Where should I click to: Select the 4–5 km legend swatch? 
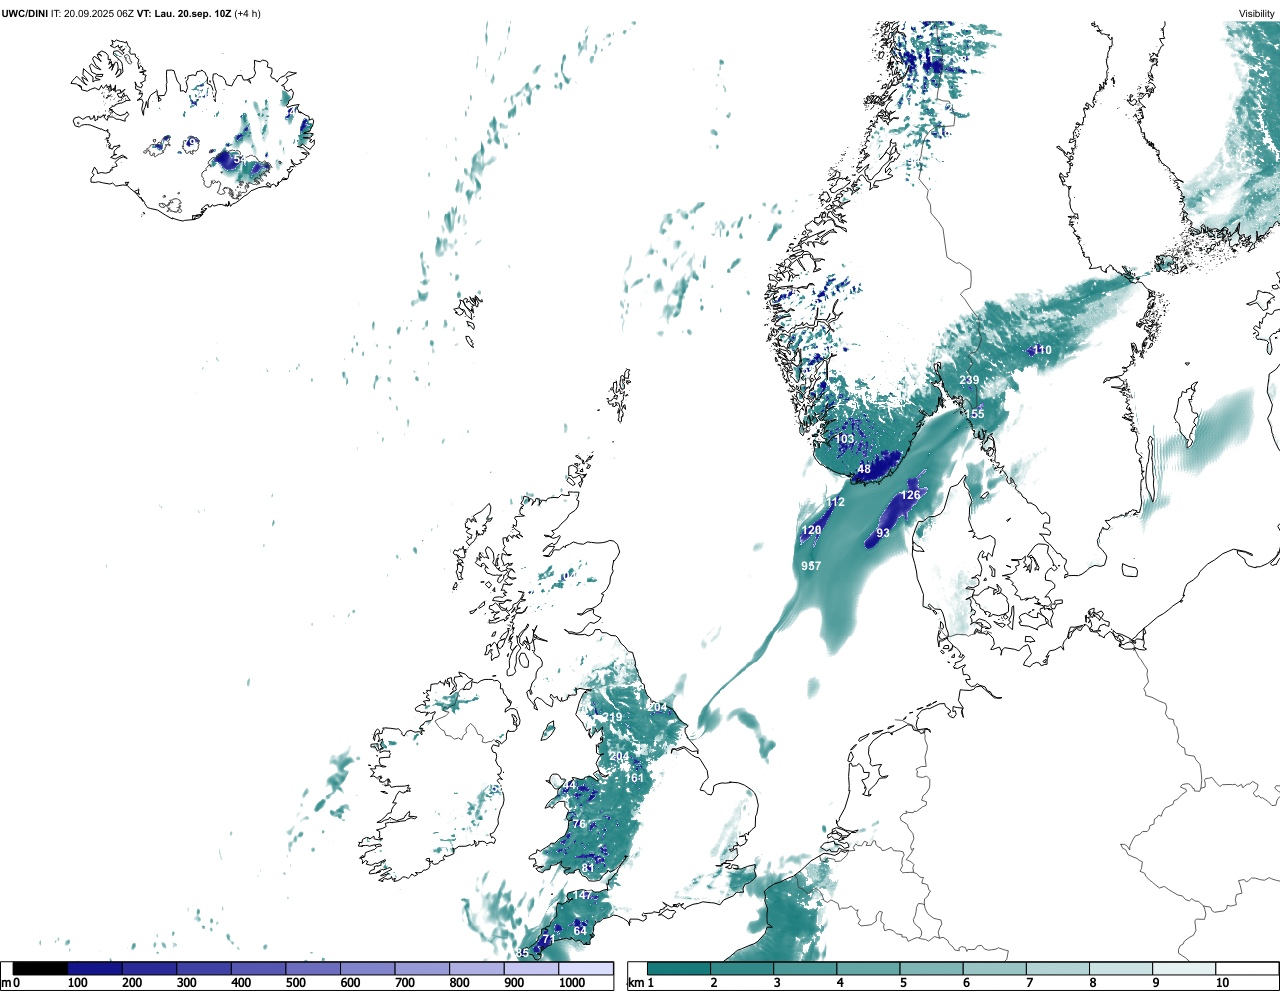click(868, 969)
